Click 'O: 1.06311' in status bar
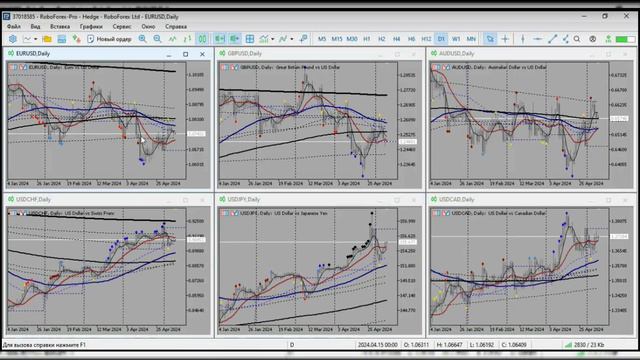Image resolution: width=640 pixels, height=360 pixels. 417,345
